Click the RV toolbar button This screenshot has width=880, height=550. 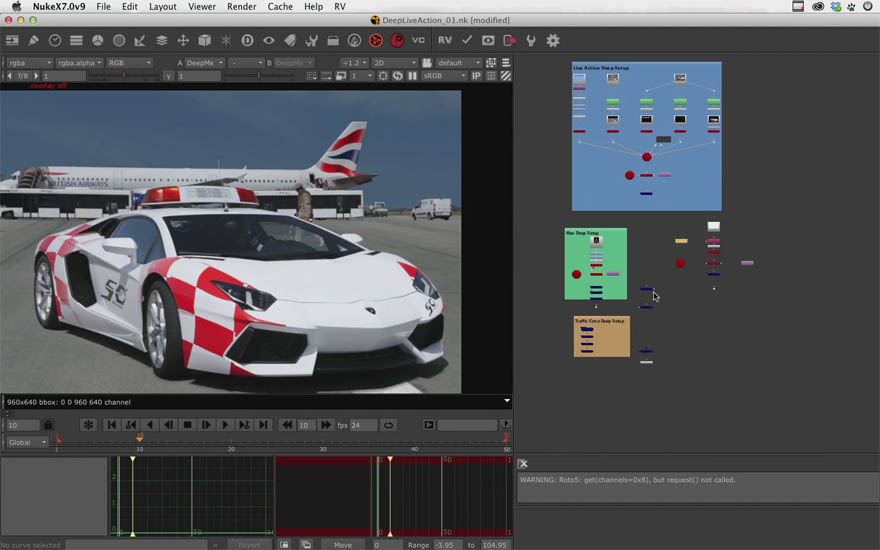(x=445, y=40)
